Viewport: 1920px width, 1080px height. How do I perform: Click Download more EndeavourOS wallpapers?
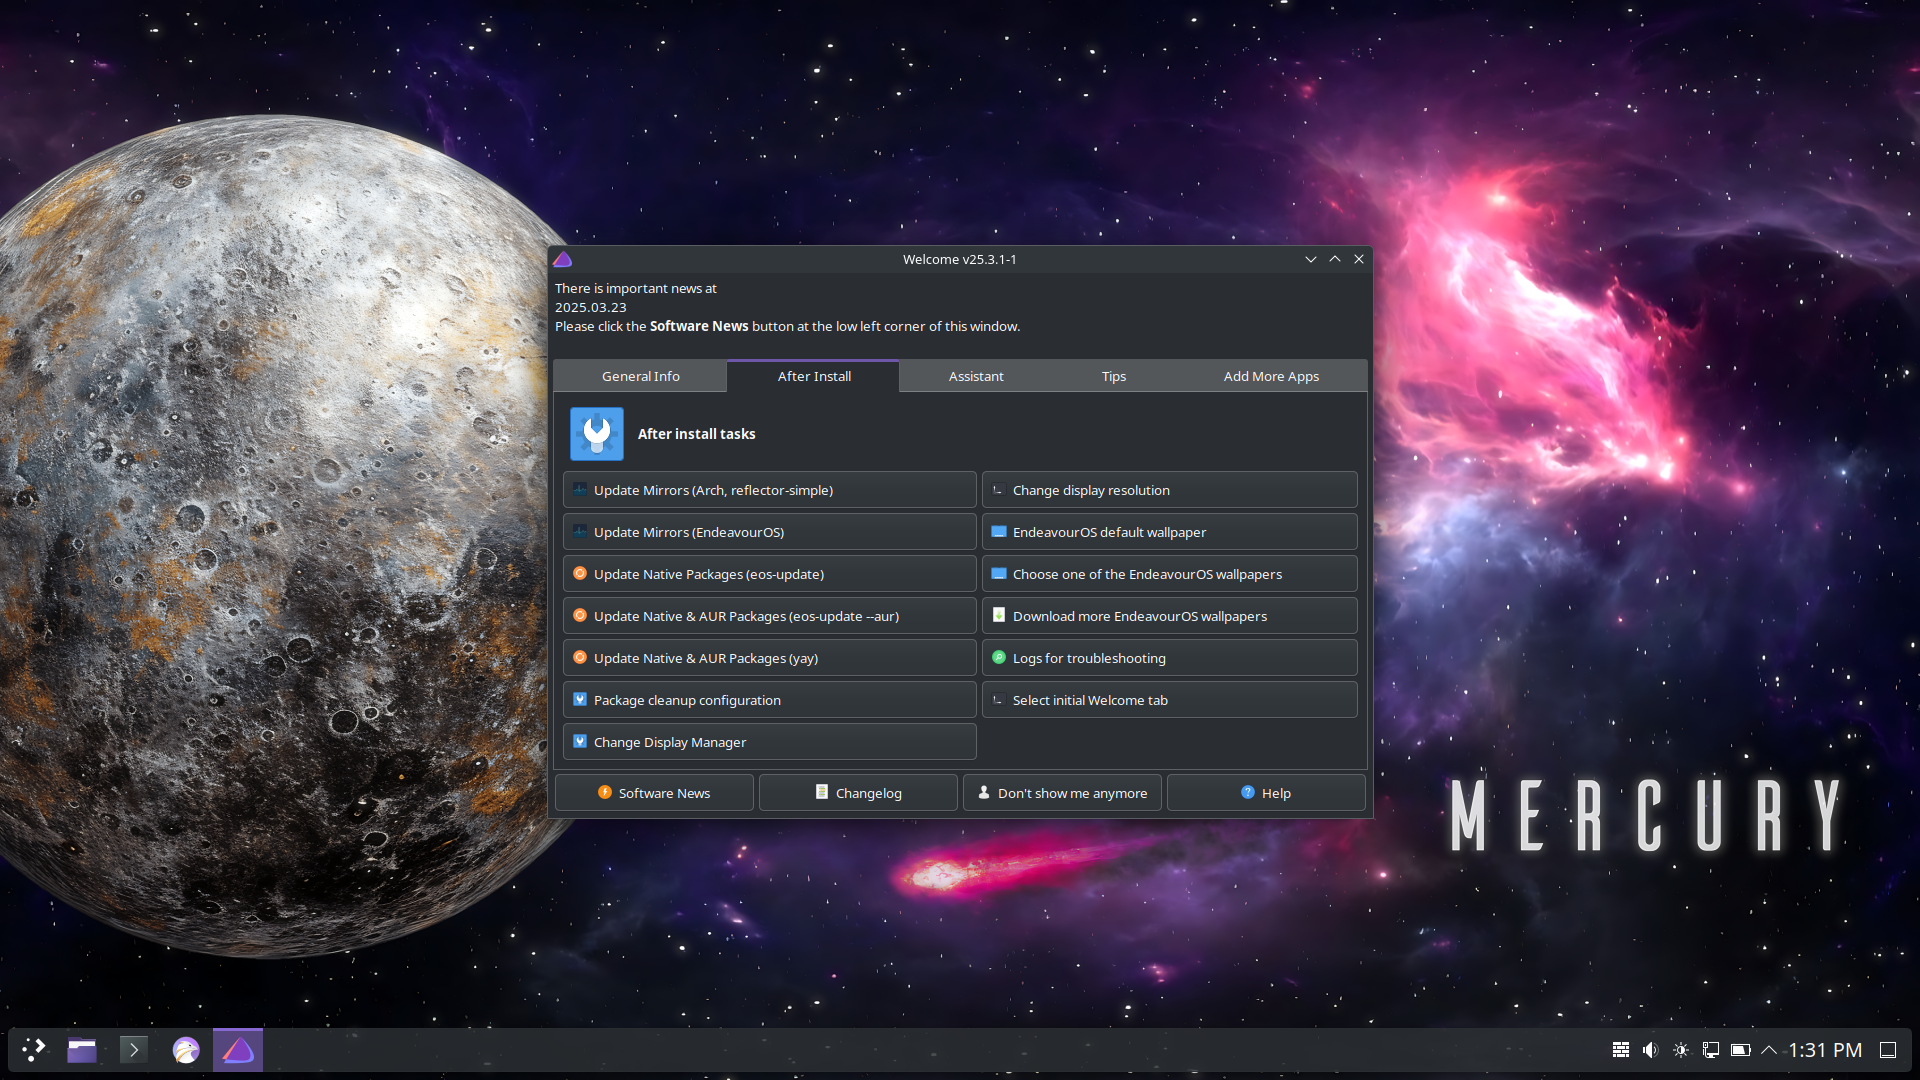pos(1169,616)
